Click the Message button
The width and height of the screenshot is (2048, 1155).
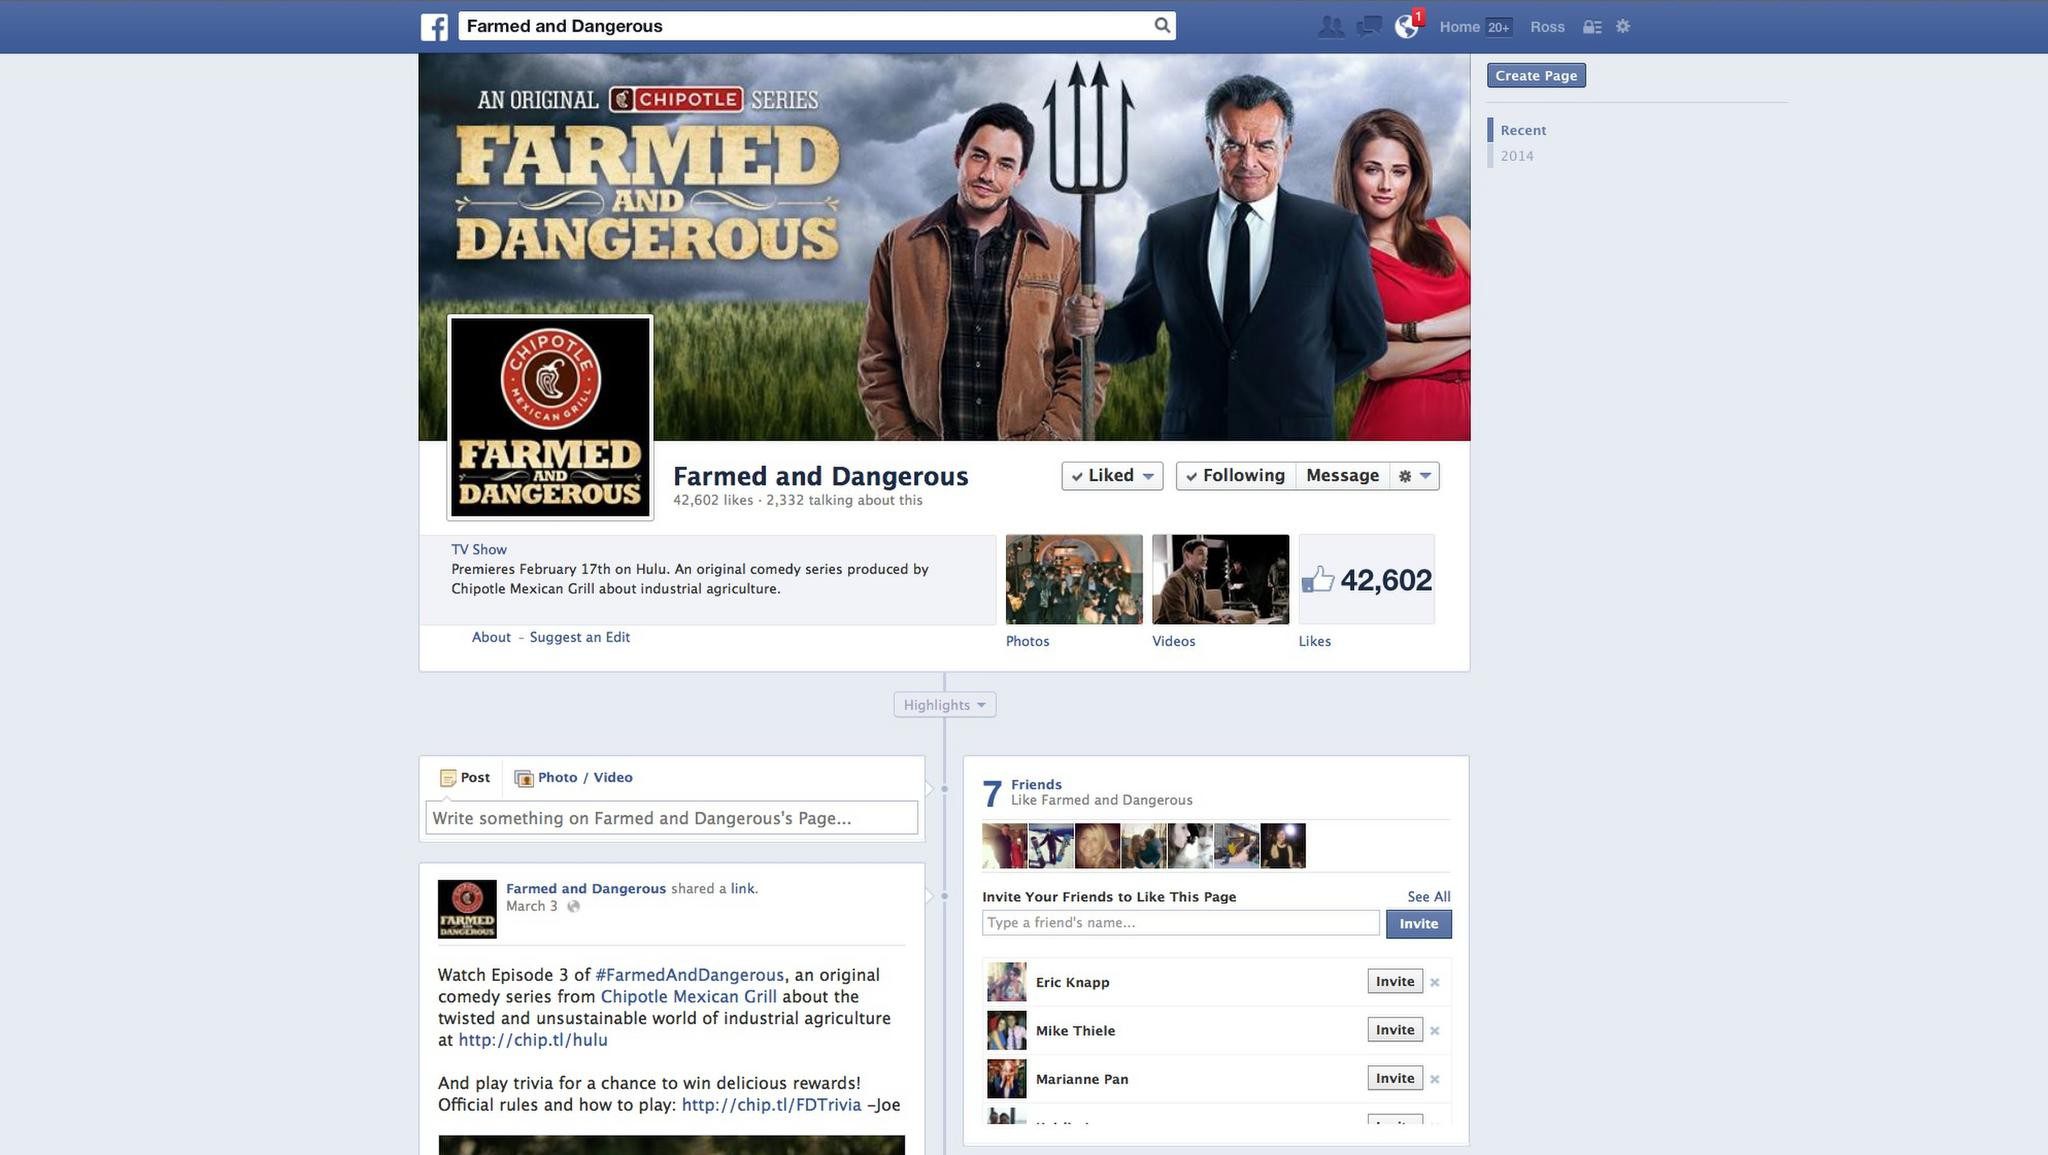tap(1342, 476)
